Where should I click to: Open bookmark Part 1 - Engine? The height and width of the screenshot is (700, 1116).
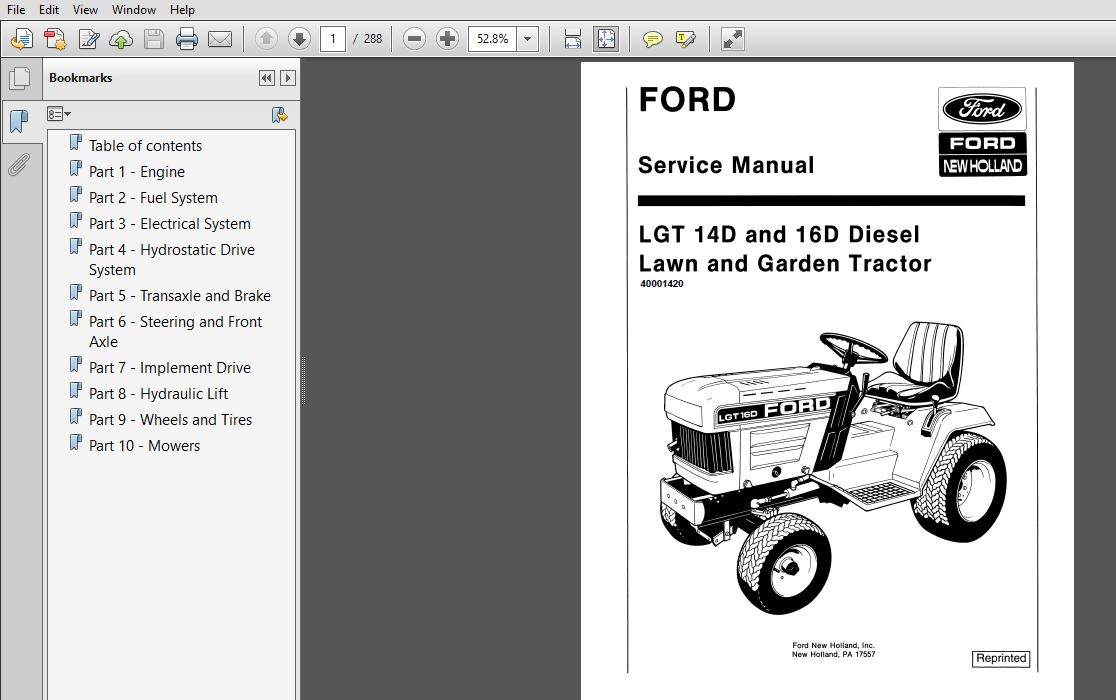[x=137, y=171]
